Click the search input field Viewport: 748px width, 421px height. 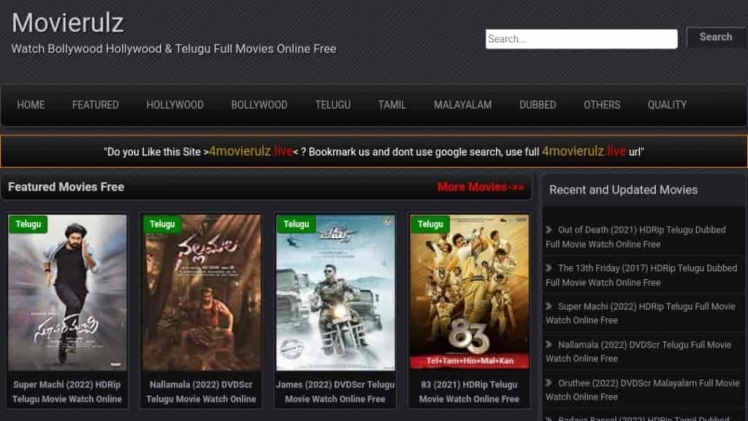tap(581, 39)
